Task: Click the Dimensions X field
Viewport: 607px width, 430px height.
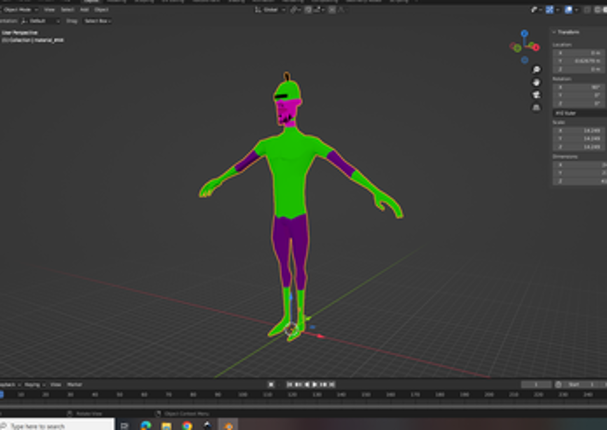Action: [x=580, y=165]
